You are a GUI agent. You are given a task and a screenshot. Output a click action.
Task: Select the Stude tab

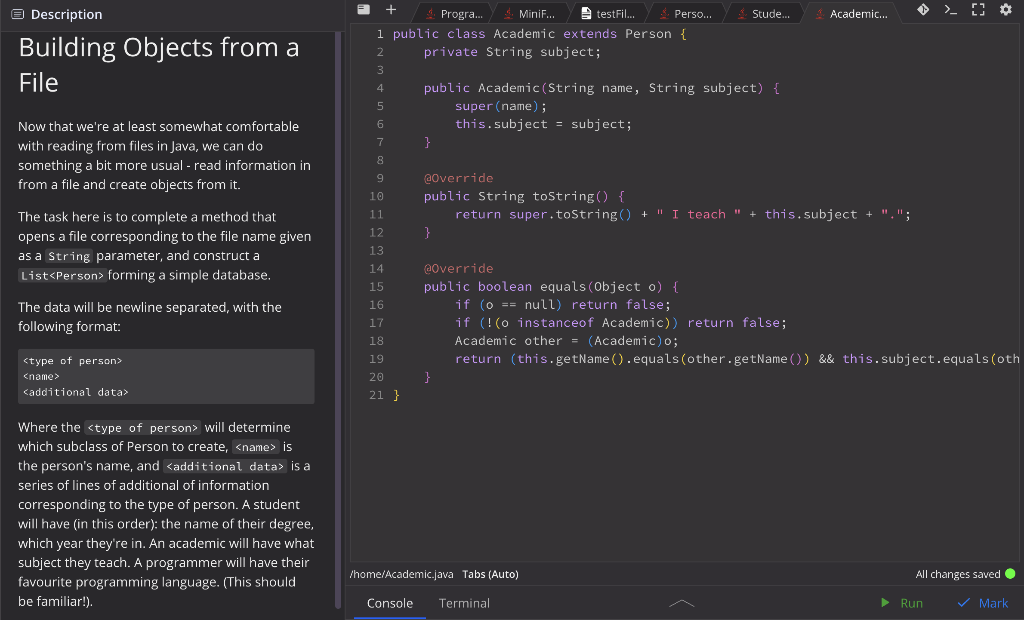(x=766, y=14)
